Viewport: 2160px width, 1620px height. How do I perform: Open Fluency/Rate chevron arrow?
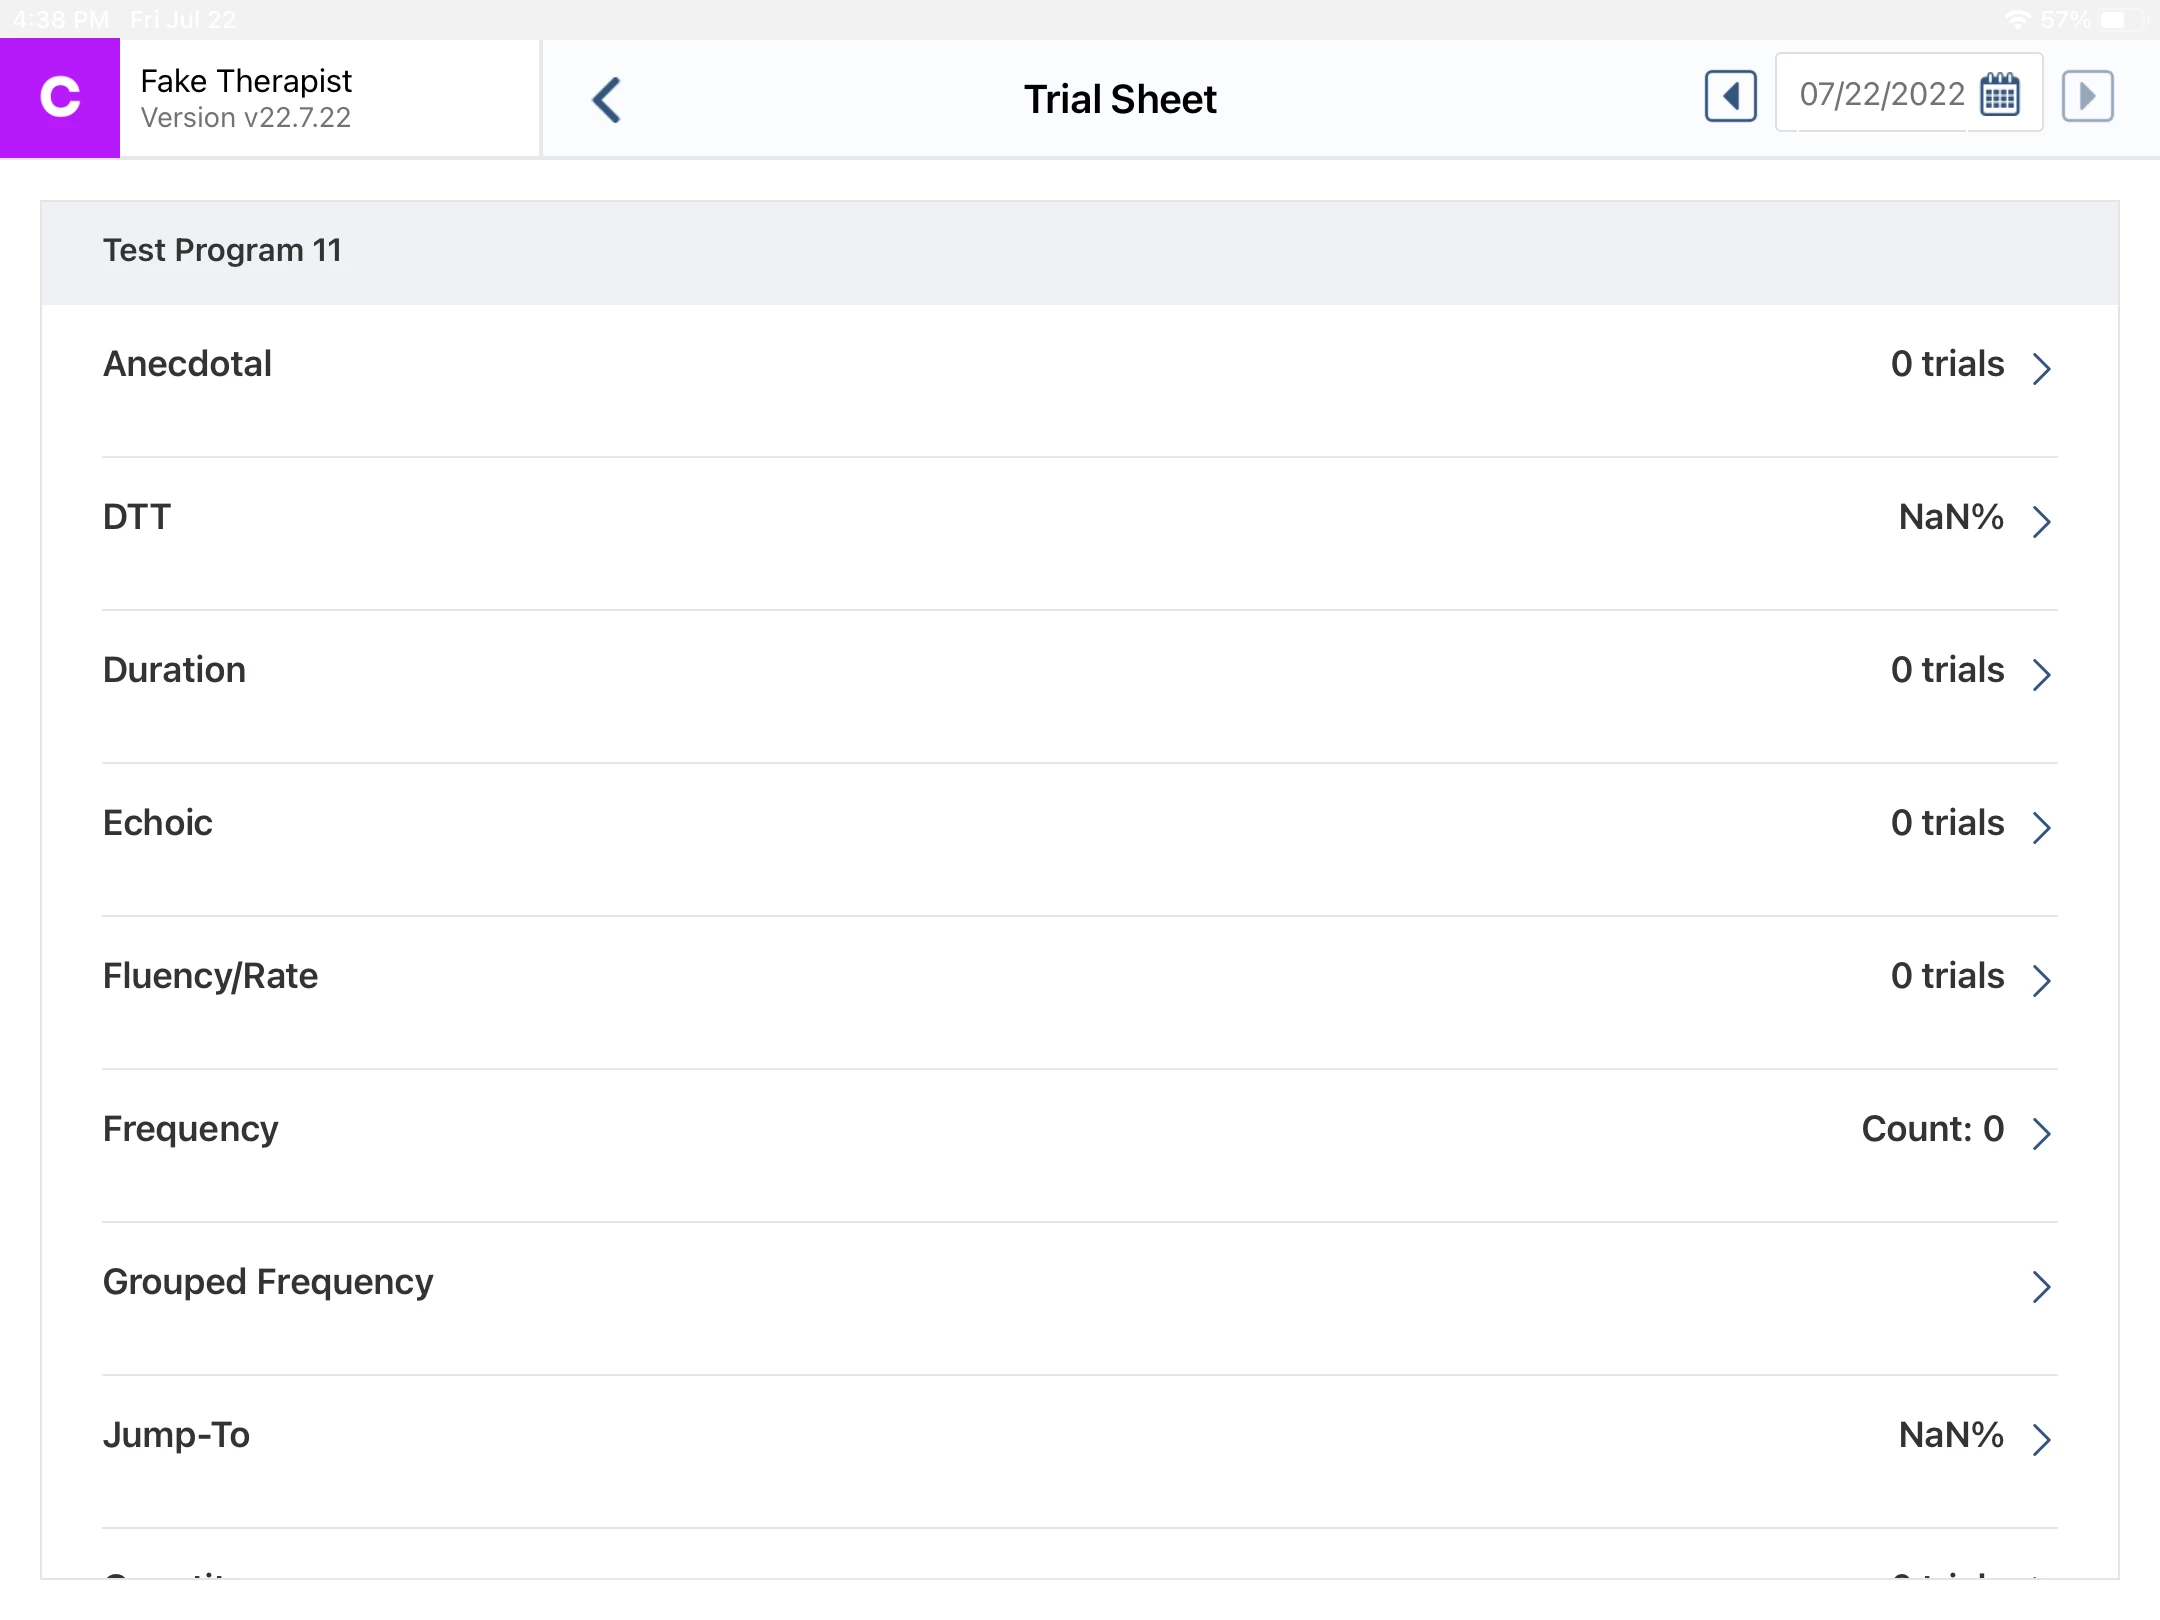2041,979
